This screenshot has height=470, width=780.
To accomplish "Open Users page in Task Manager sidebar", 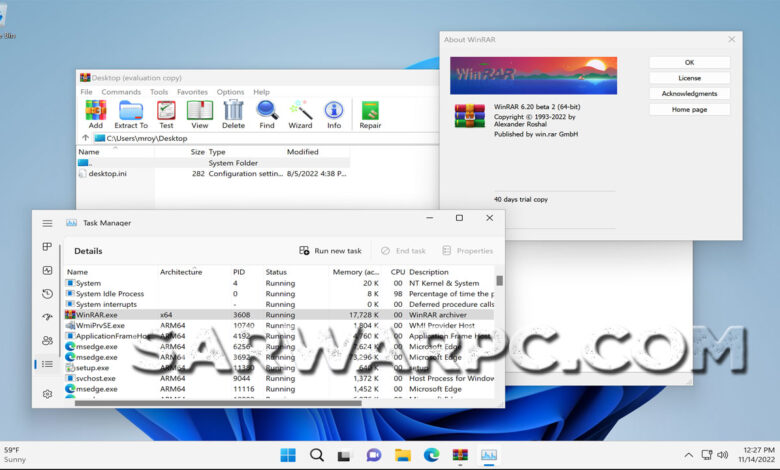I will click(x=47, y=341).
